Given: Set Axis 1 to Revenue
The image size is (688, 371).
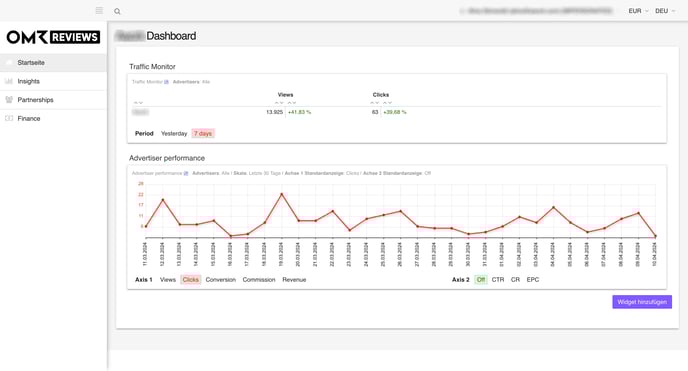Looking at the screenshot, I should click(294, 279).
